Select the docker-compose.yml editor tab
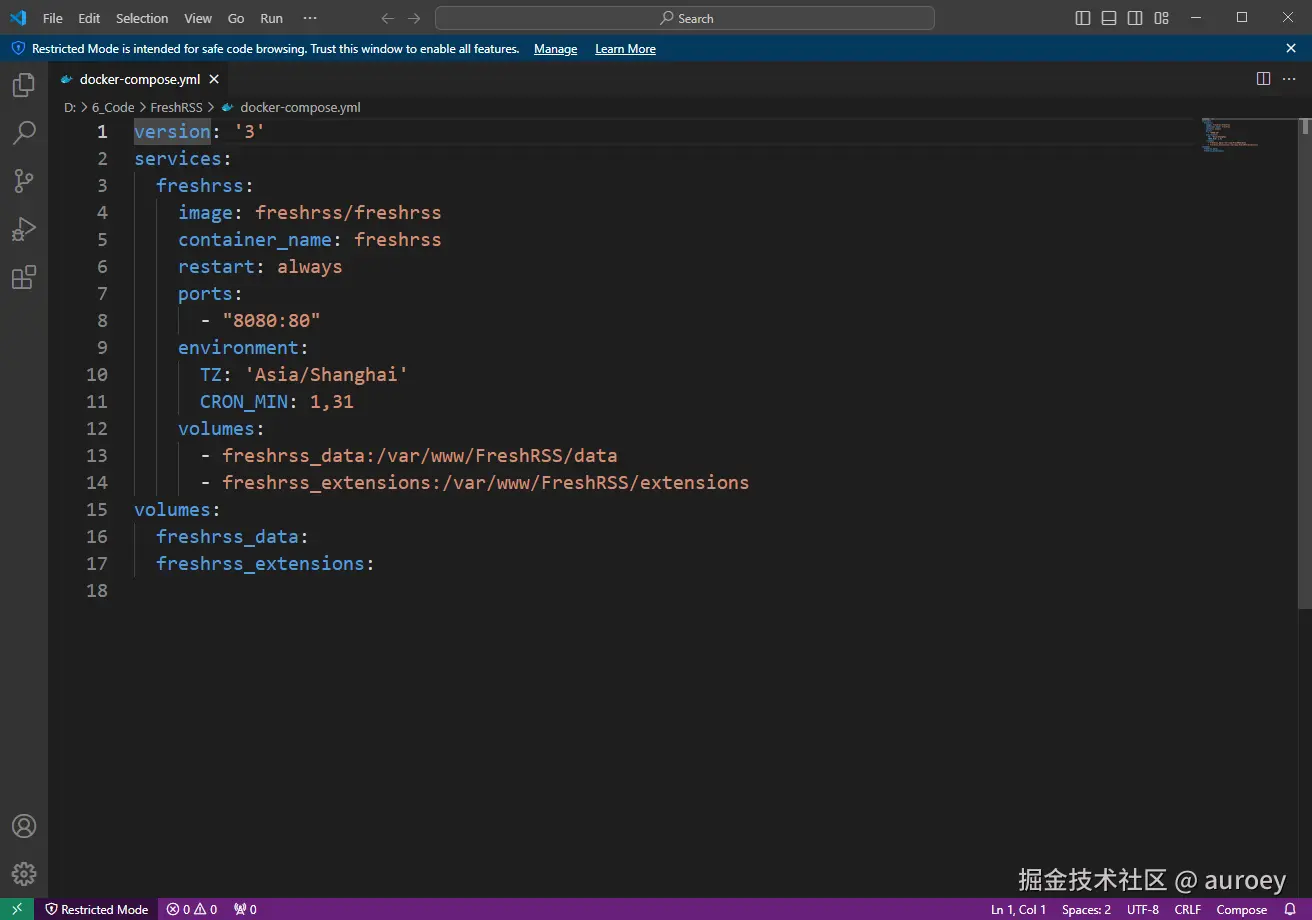This screenshot has height=920, width=1312. coord(138,79)
